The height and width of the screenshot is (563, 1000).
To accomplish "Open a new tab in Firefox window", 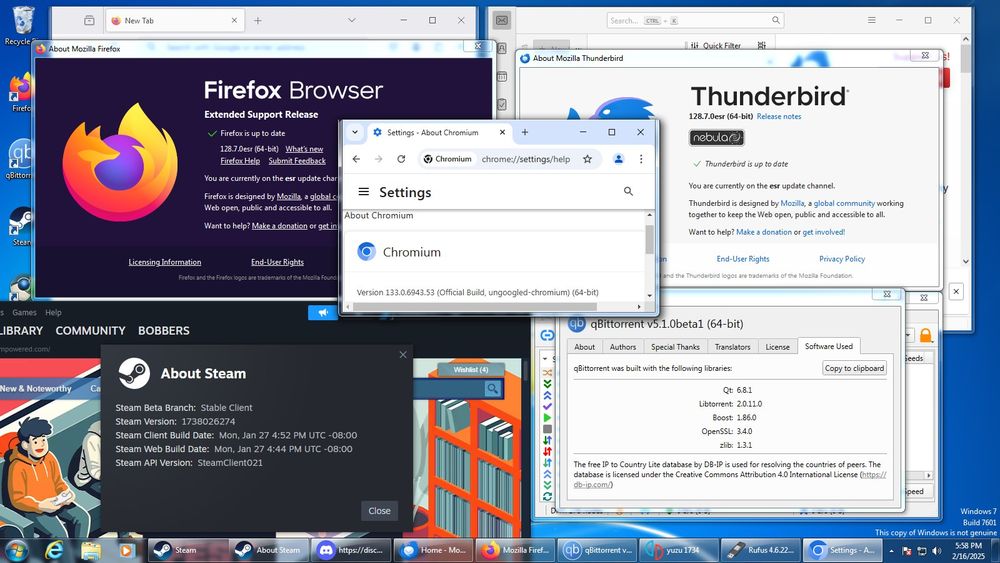I will point(258,20).
